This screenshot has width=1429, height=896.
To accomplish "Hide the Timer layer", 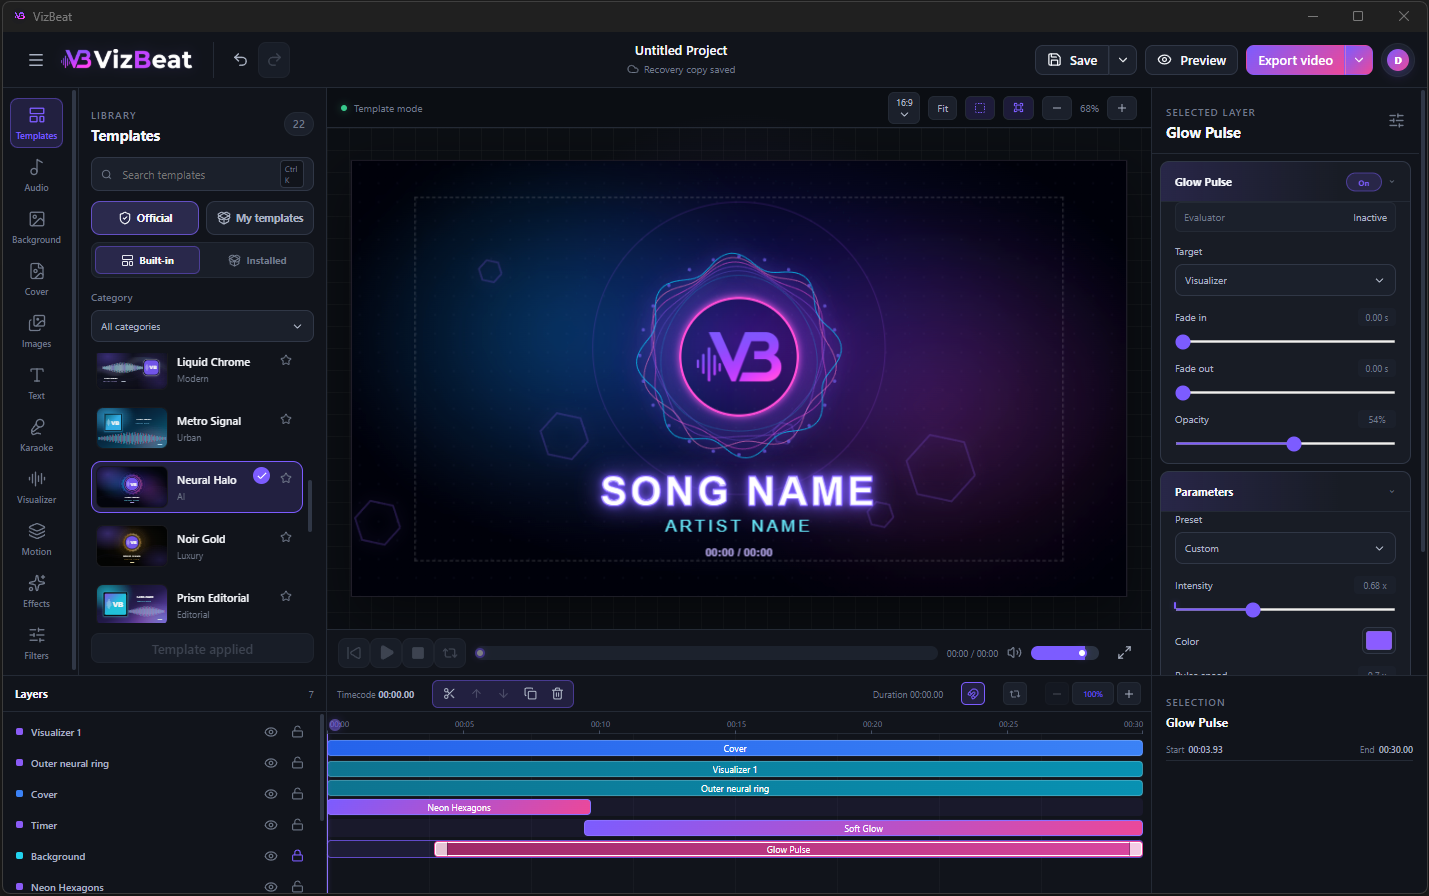I will pyautogui.click(x=271, y=825).
